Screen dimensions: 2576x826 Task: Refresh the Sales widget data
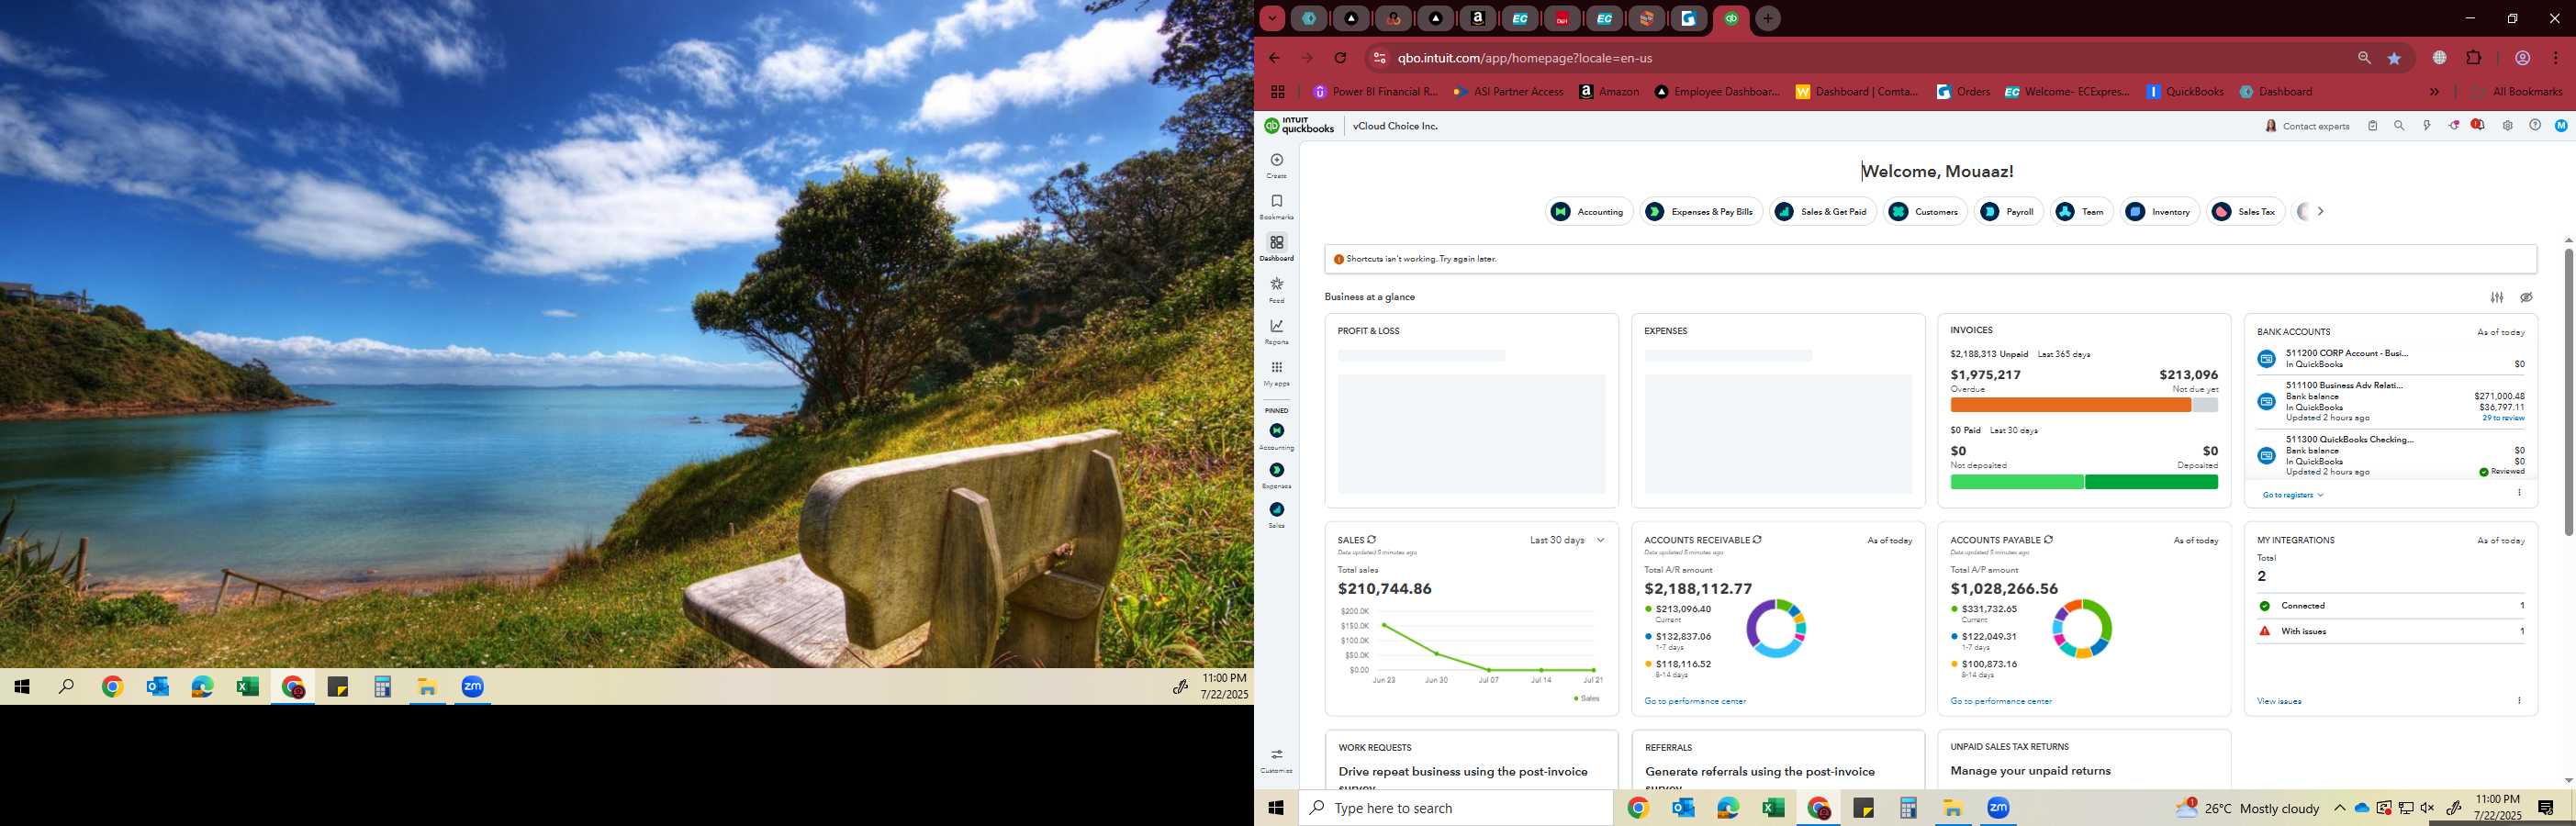tap(1372, 540)
